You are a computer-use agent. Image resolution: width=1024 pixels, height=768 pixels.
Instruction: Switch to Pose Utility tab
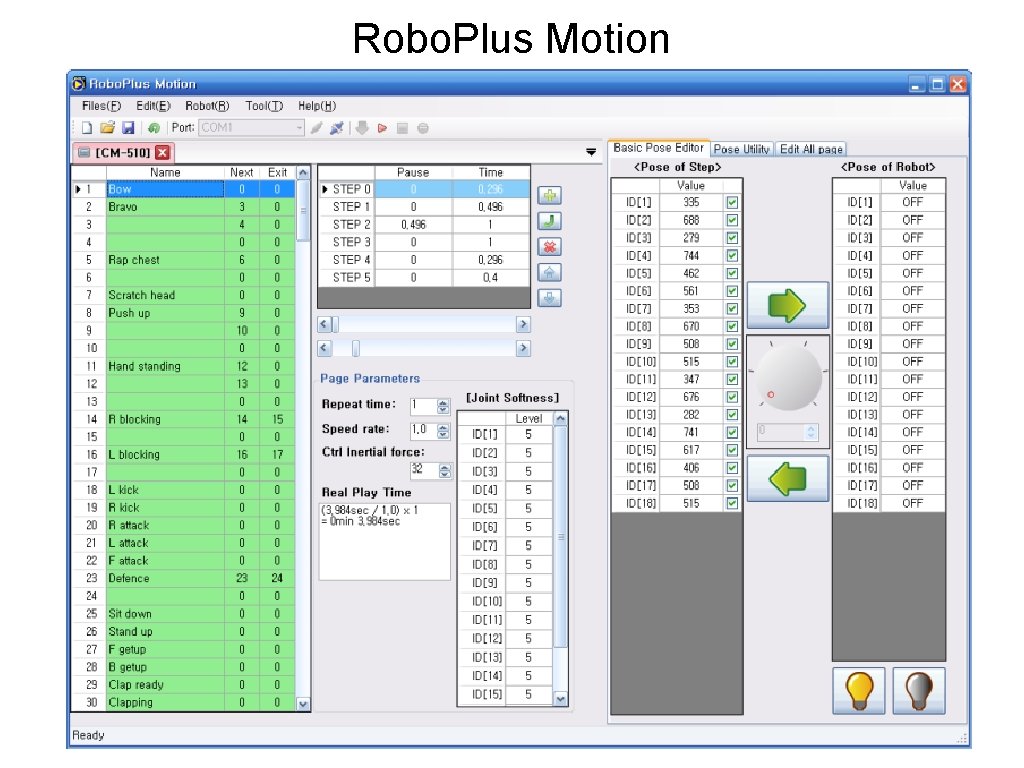click(x=742, y=149)
